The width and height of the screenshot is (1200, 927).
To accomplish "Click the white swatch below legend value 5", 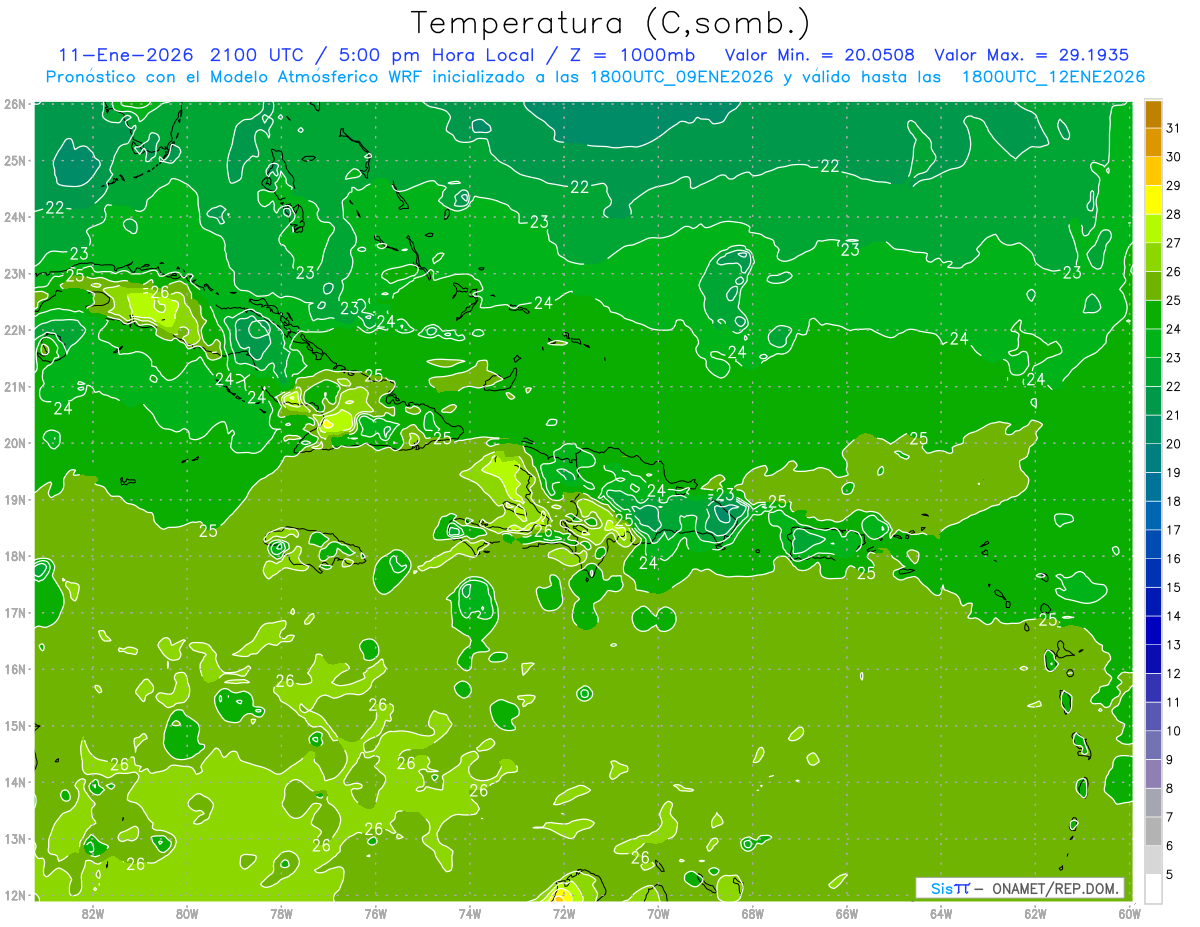I will pyautogui.click(x=1154, y=888).
